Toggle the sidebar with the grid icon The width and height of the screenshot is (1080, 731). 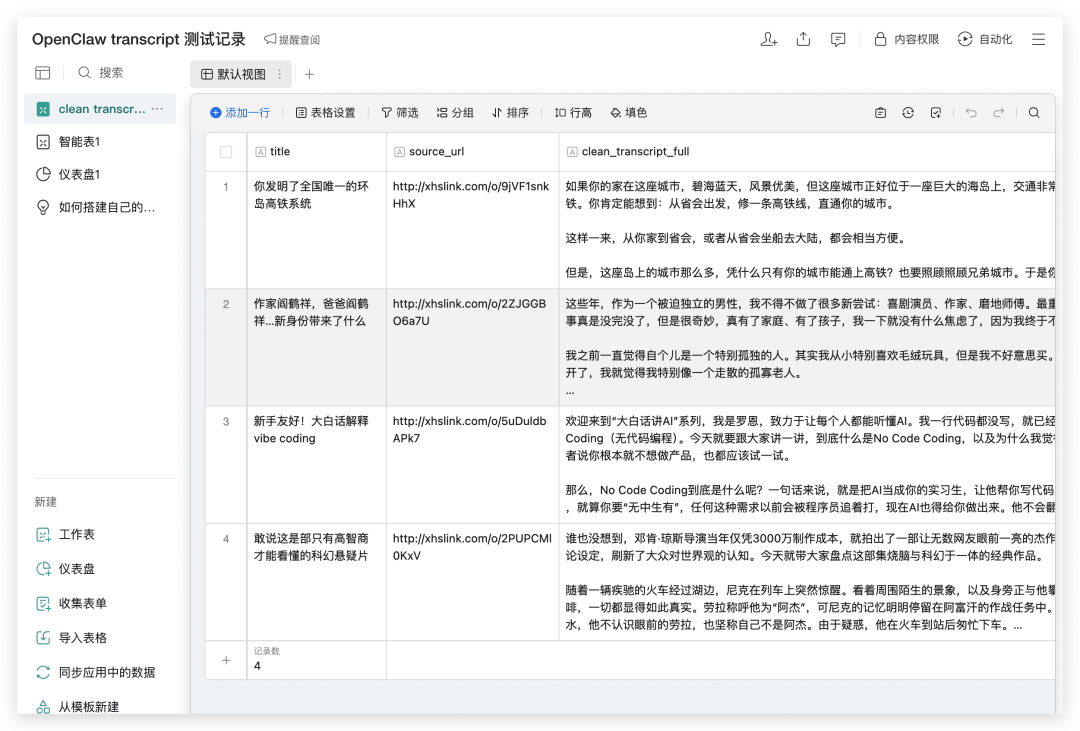42,72
